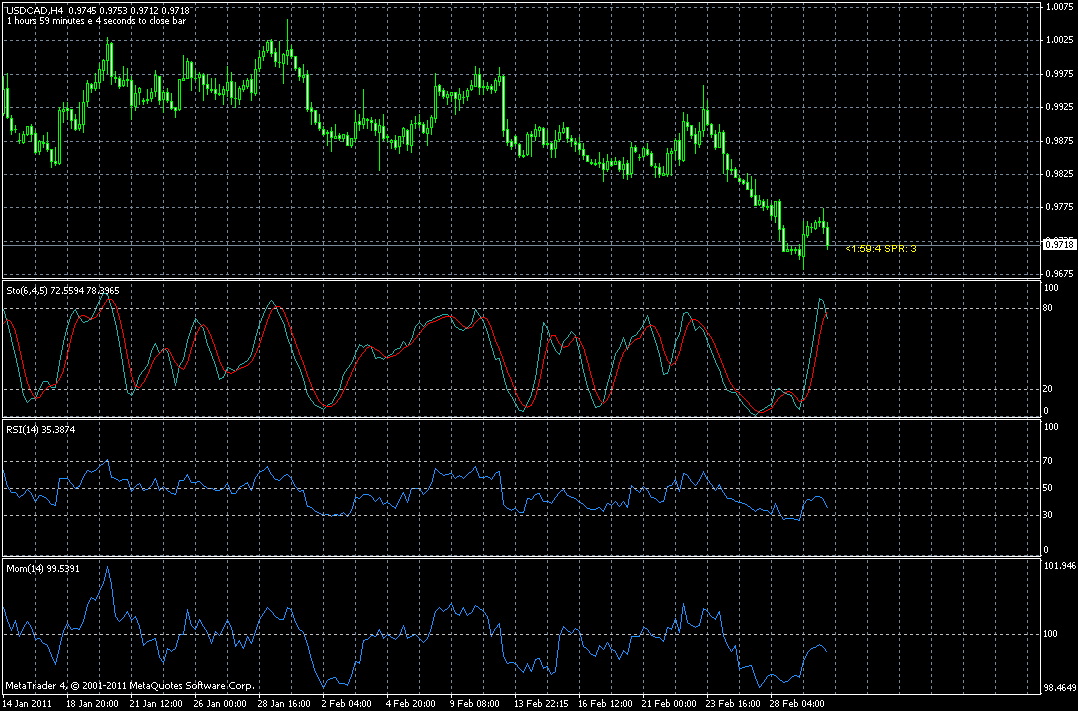Click the 98.4649 Momentum scale minimum

click(1059, 688)
